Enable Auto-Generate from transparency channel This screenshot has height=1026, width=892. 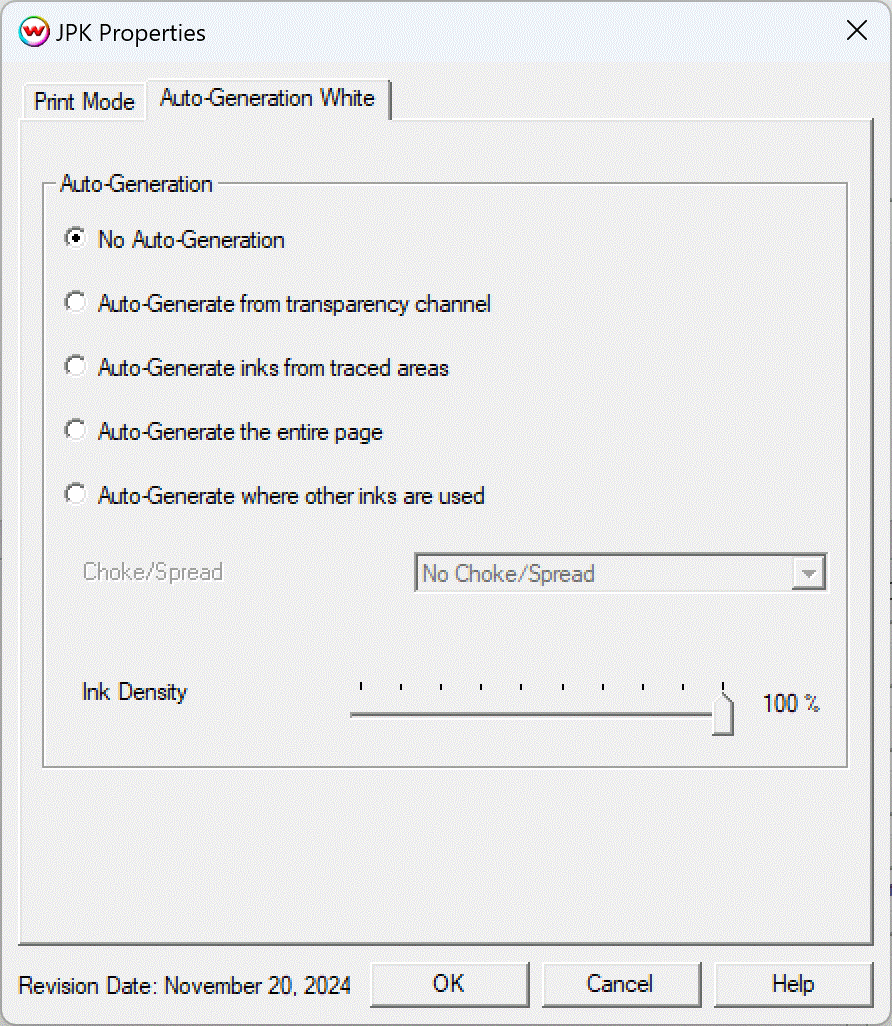(x=75, y=303)
